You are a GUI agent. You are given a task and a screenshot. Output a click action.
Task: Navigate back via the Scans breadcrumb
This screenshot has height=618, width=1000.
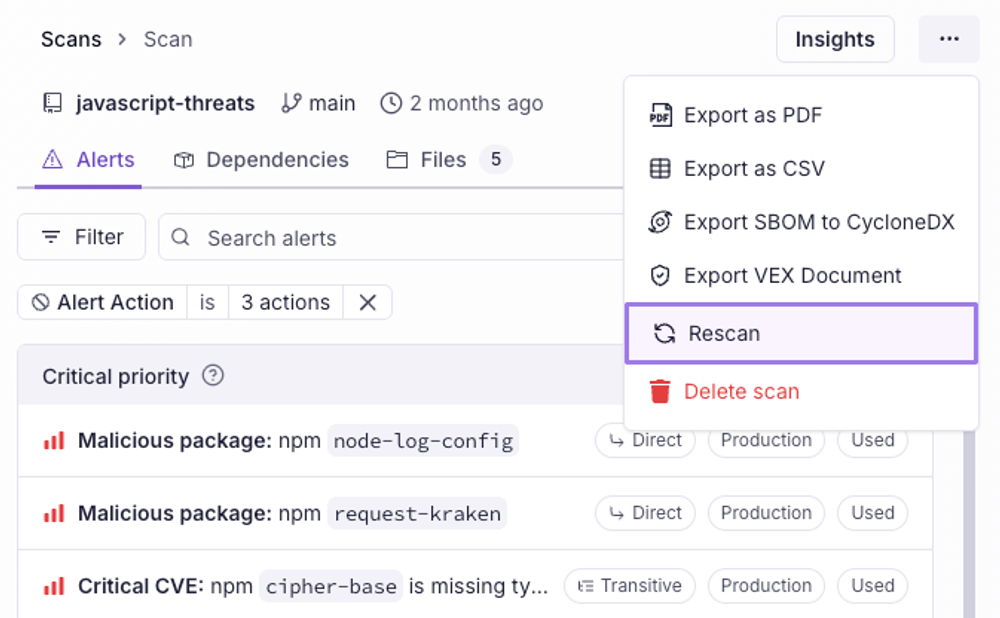[x=71, y=39]
